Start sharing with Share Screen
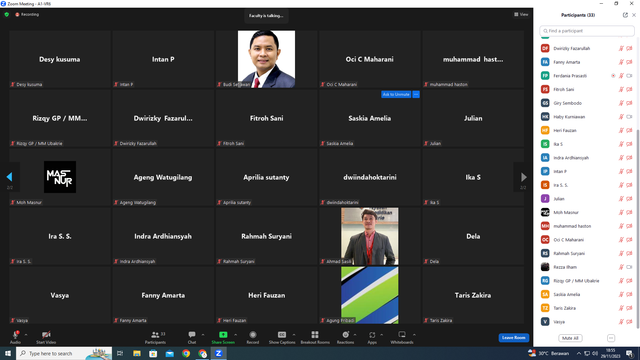Image resolution: width=640 pixels, height=360 pixels. [x=223, y=337]
